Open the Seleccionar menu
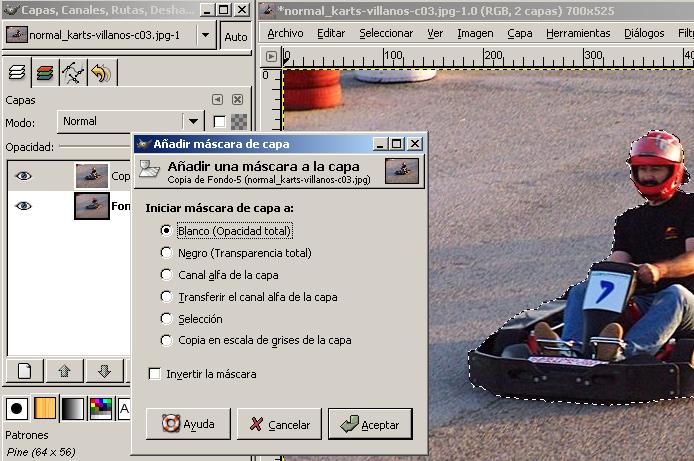694x461 pixels. click(x=386, y=33)
